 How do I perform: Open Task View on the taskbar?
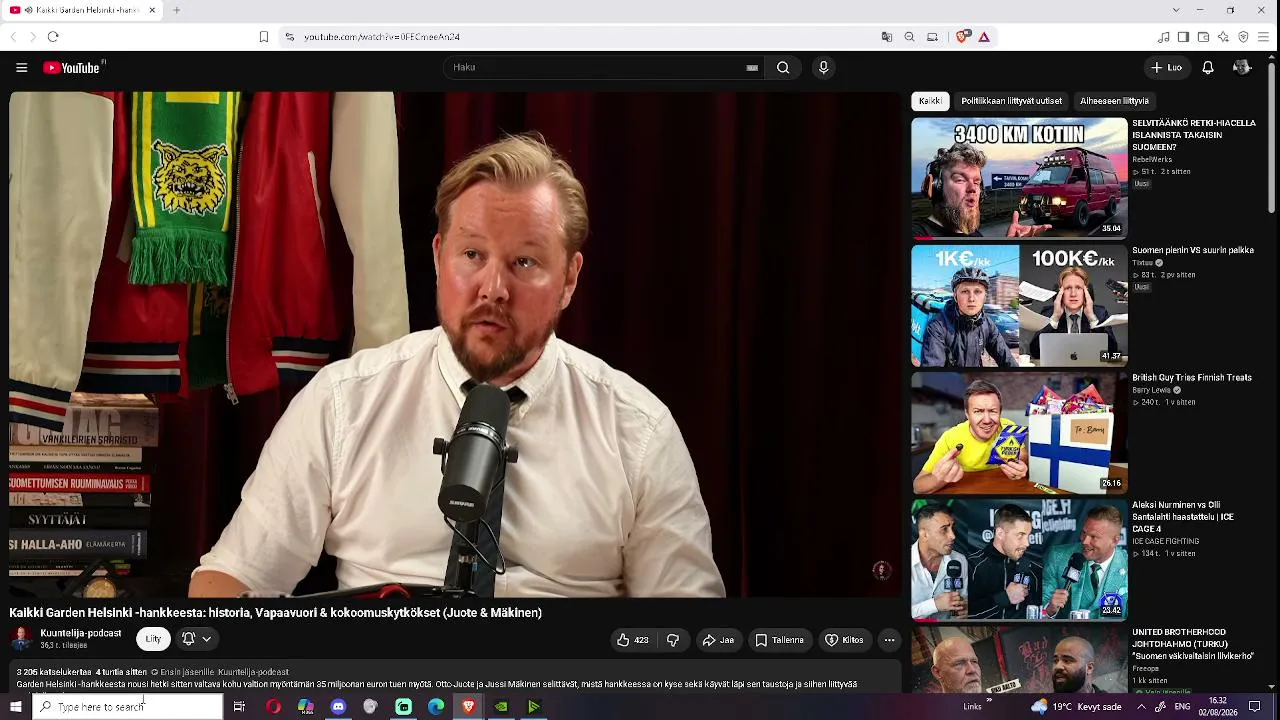click(239, 707)
